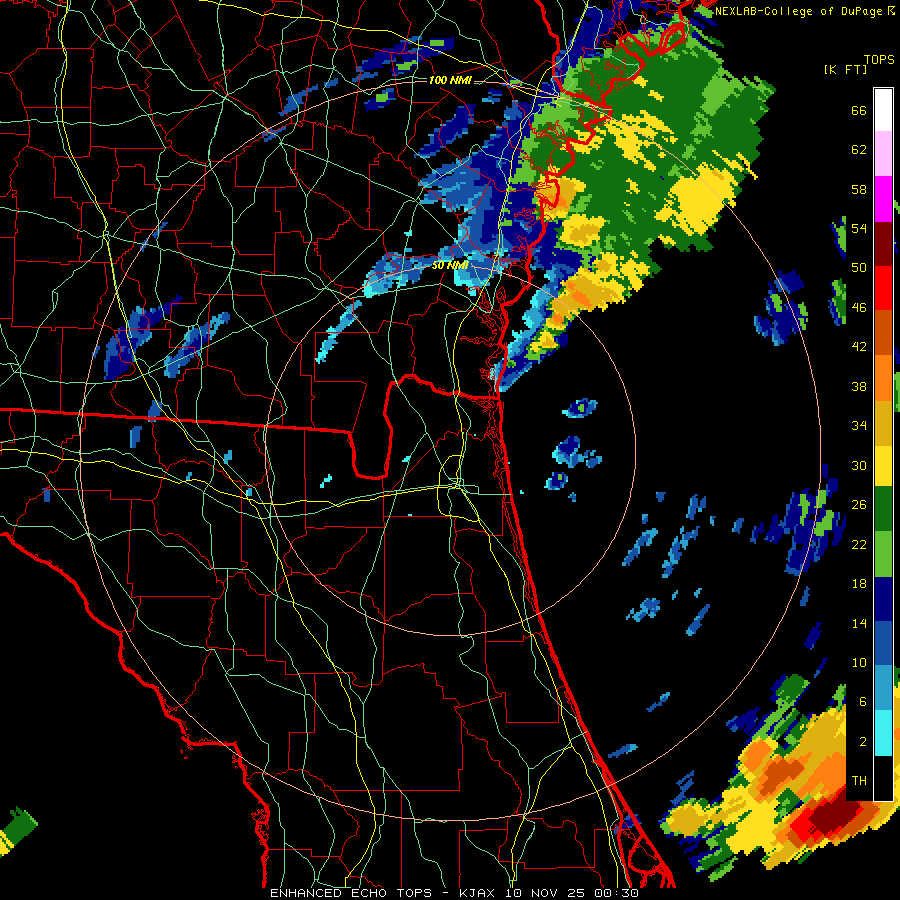Click the "50 NMI" range ring label

(449, 265)
